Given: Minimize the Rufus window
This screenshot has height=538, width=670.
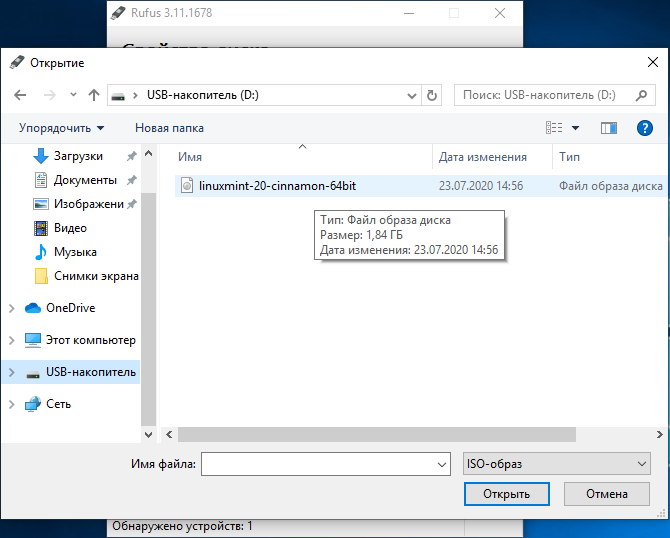Looking at the screenshot, I should [x=409, y=13].
